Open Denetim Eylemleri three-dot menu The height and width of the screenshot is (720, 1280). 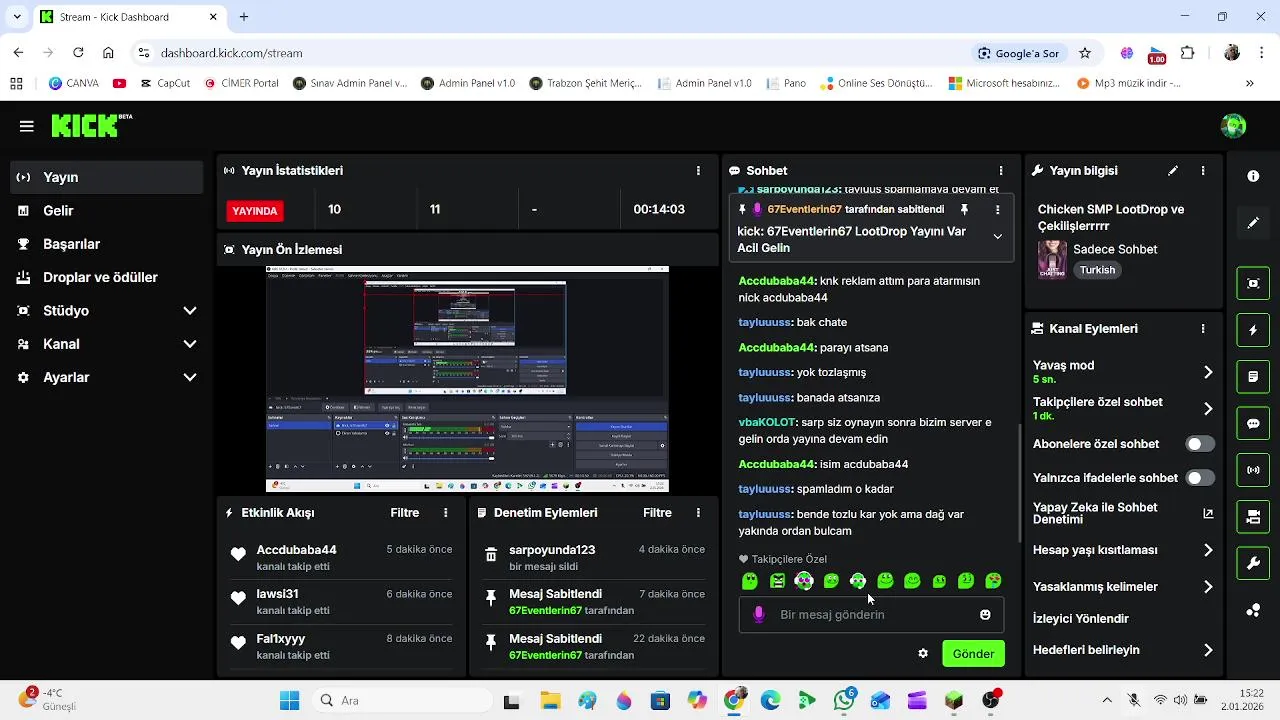[698, 513]
